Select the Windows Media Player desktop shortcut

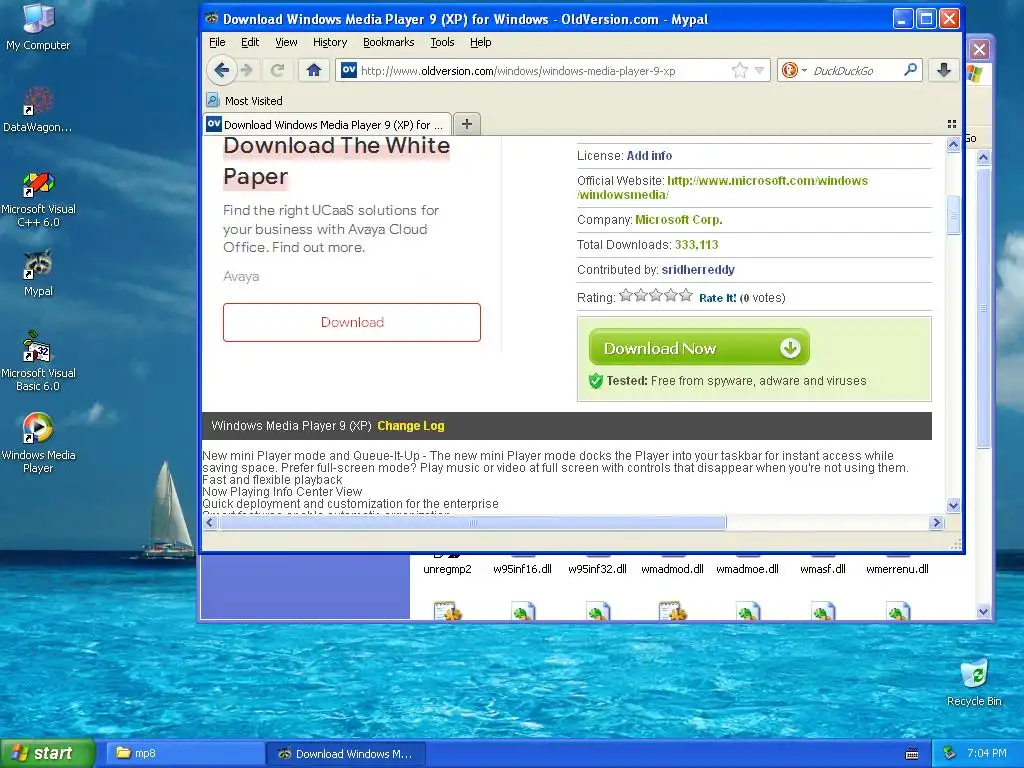tap(38, 442)
